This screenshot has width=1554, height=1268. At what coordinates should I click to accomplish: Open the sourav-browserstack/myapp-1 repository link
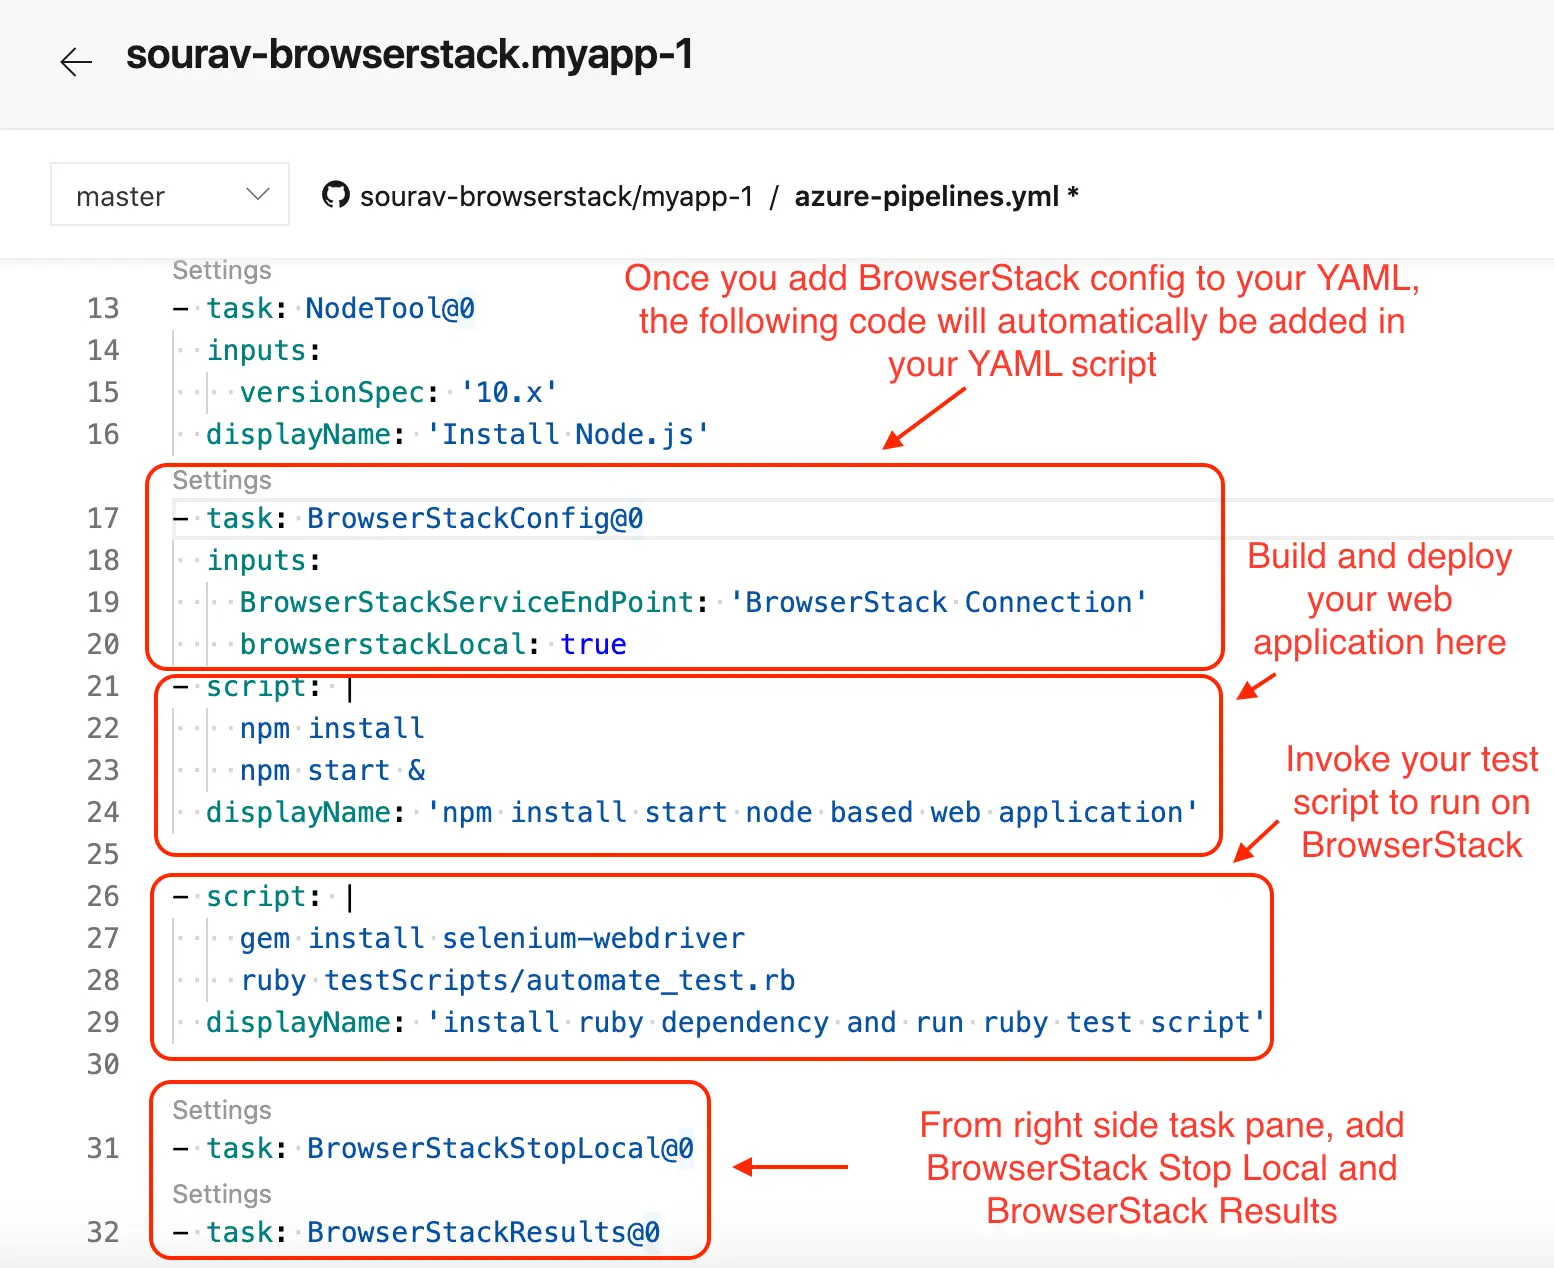pyautogui.click(x=556, y=196)
